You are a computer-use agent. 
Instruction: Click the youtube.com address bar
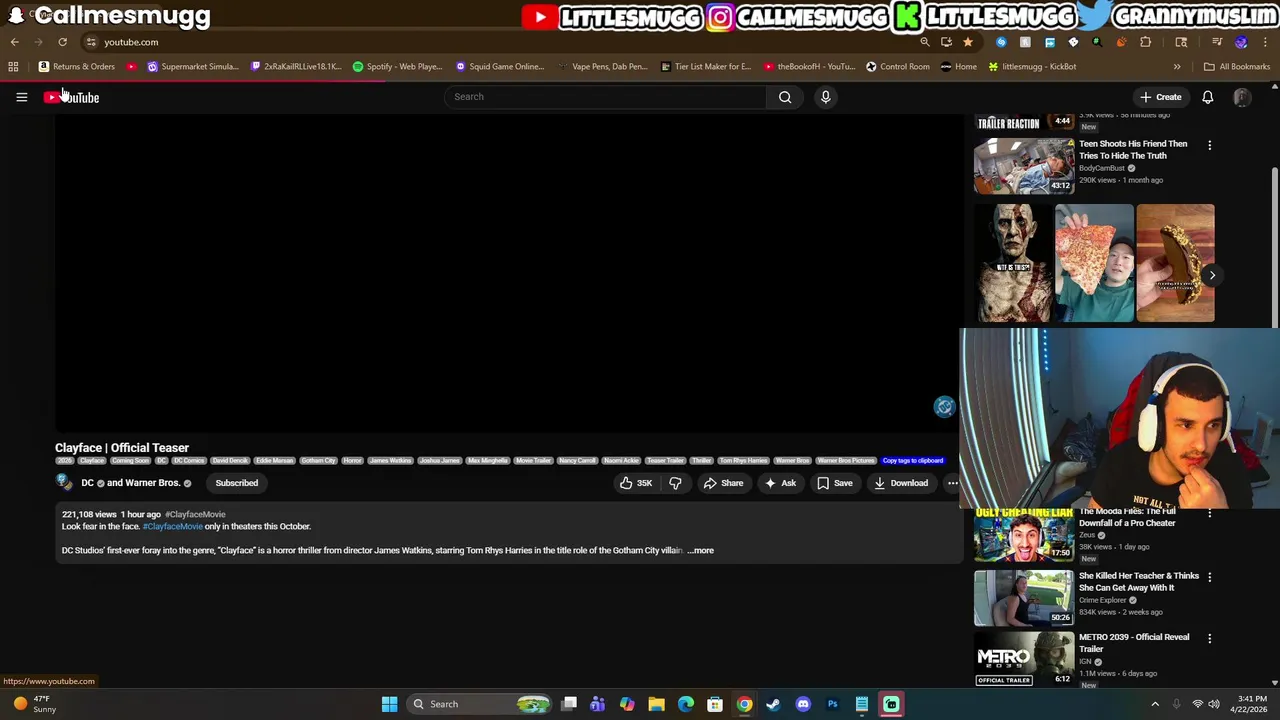click(x=500, y=42)
